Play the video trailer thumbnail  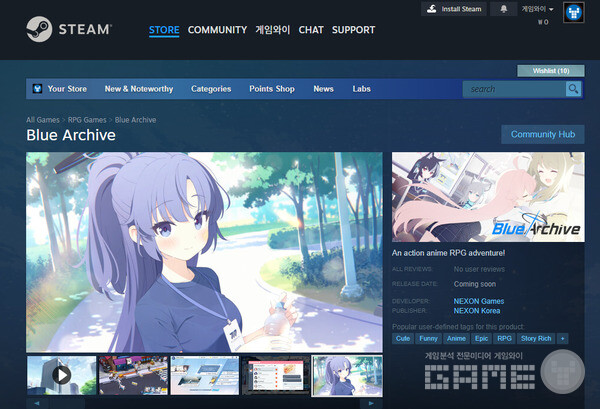(61, 375)
